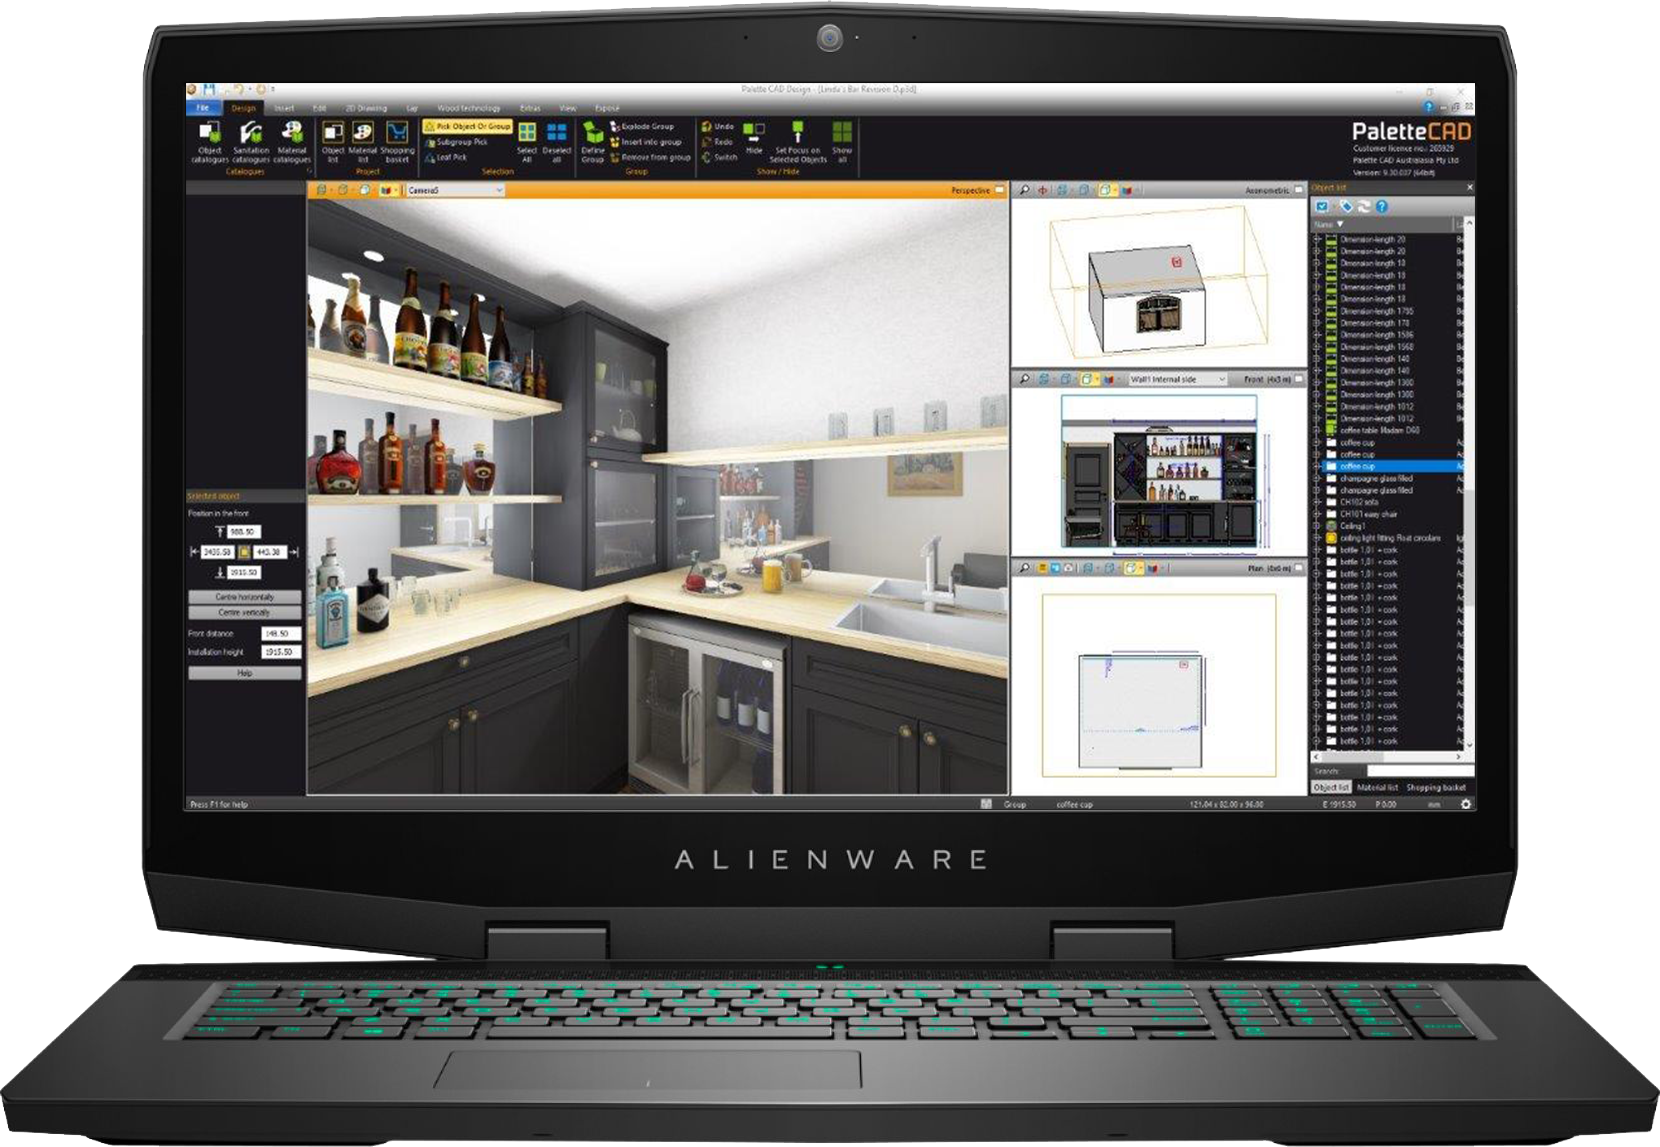Image resolution: width=1660 pixels, height=1147 pixels.
Task: Switch to Leaf Pick mode
Action: click(446, 157)
